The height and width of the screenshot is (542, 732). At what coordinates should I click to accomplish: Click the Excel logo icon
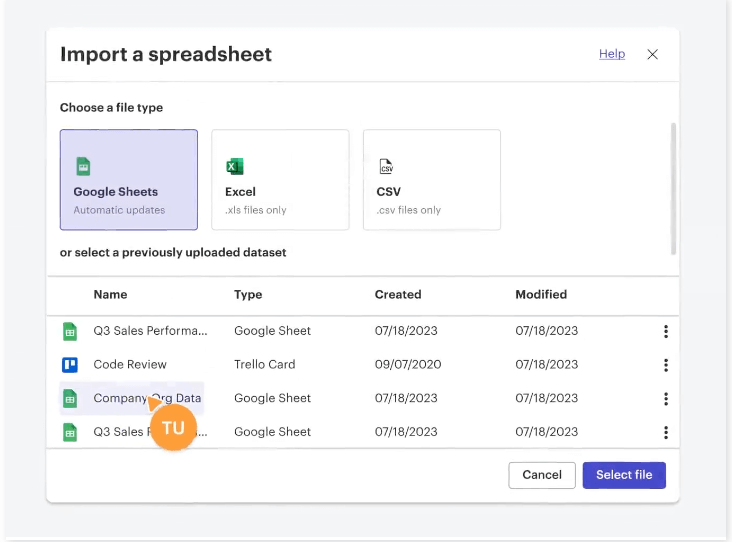pos(234,166)
